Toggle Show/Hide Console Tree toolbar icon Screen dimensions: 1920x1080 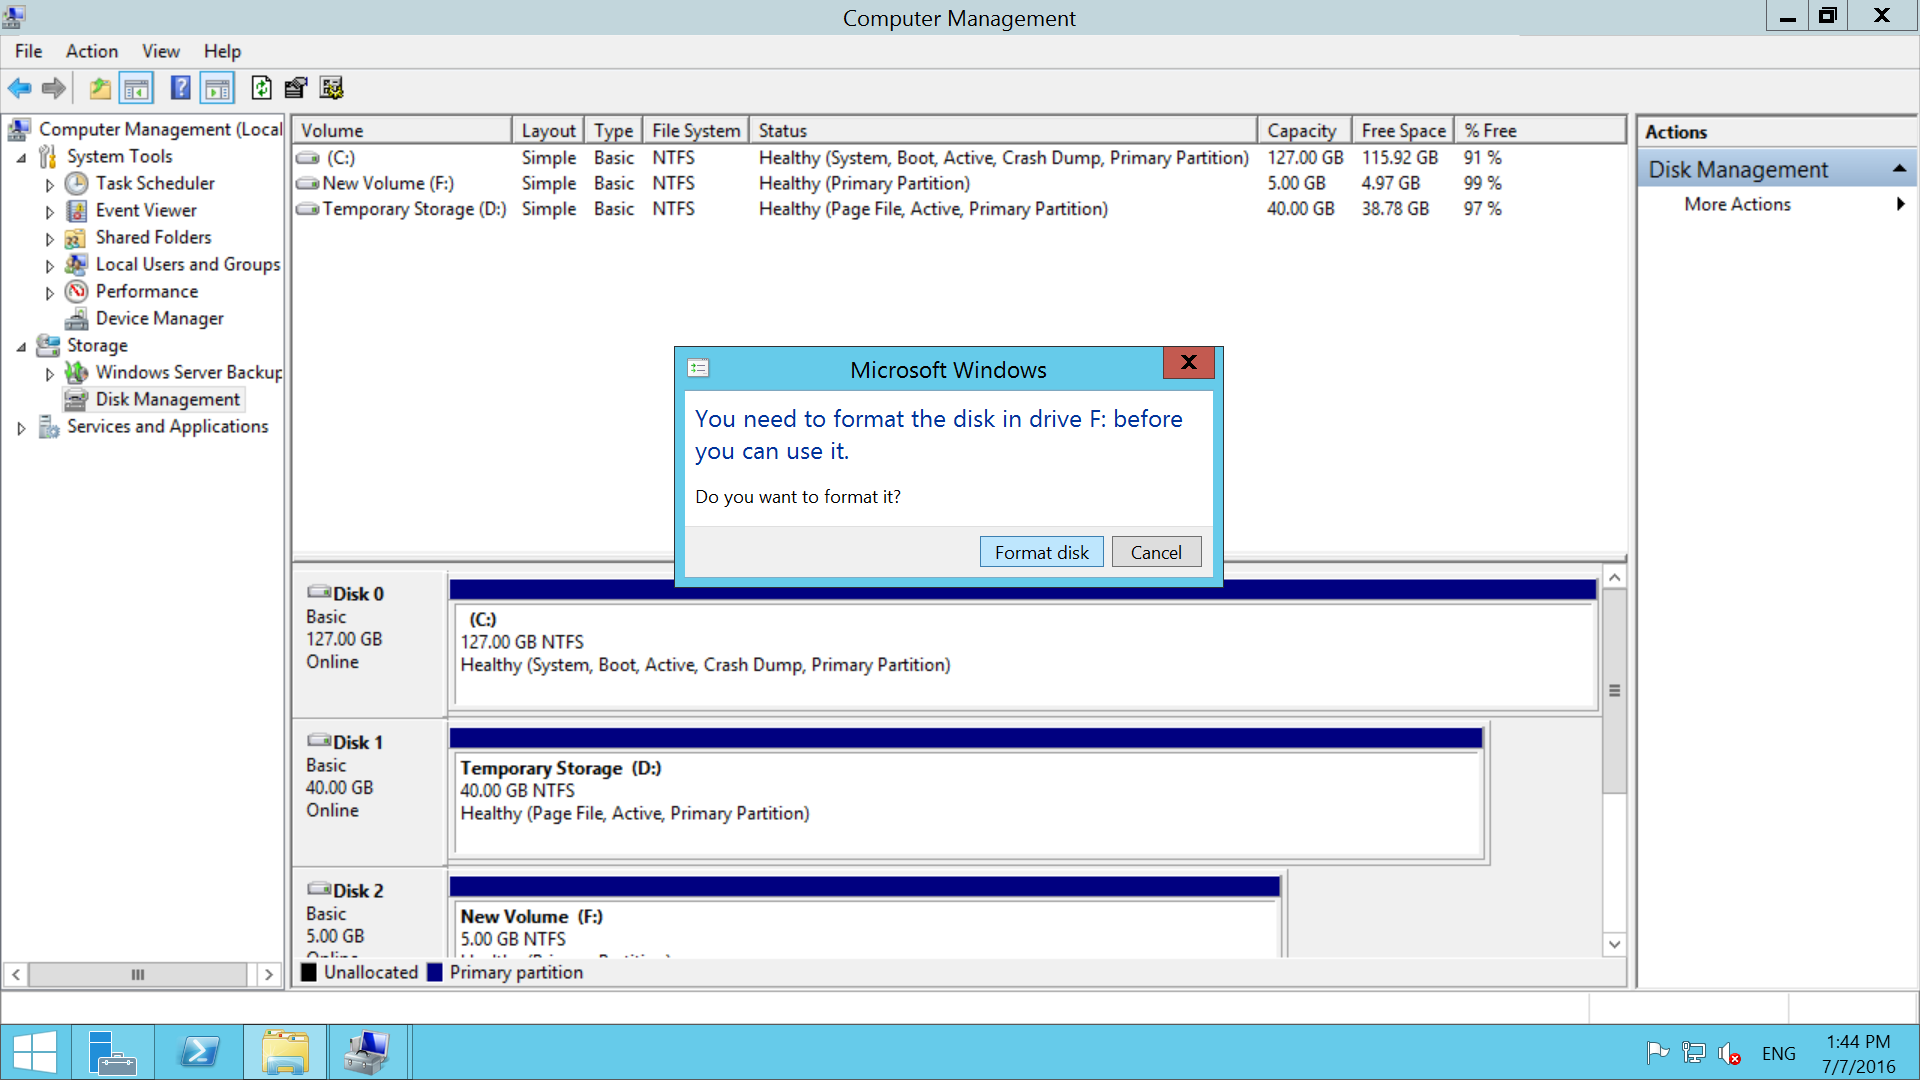(136, 88)
